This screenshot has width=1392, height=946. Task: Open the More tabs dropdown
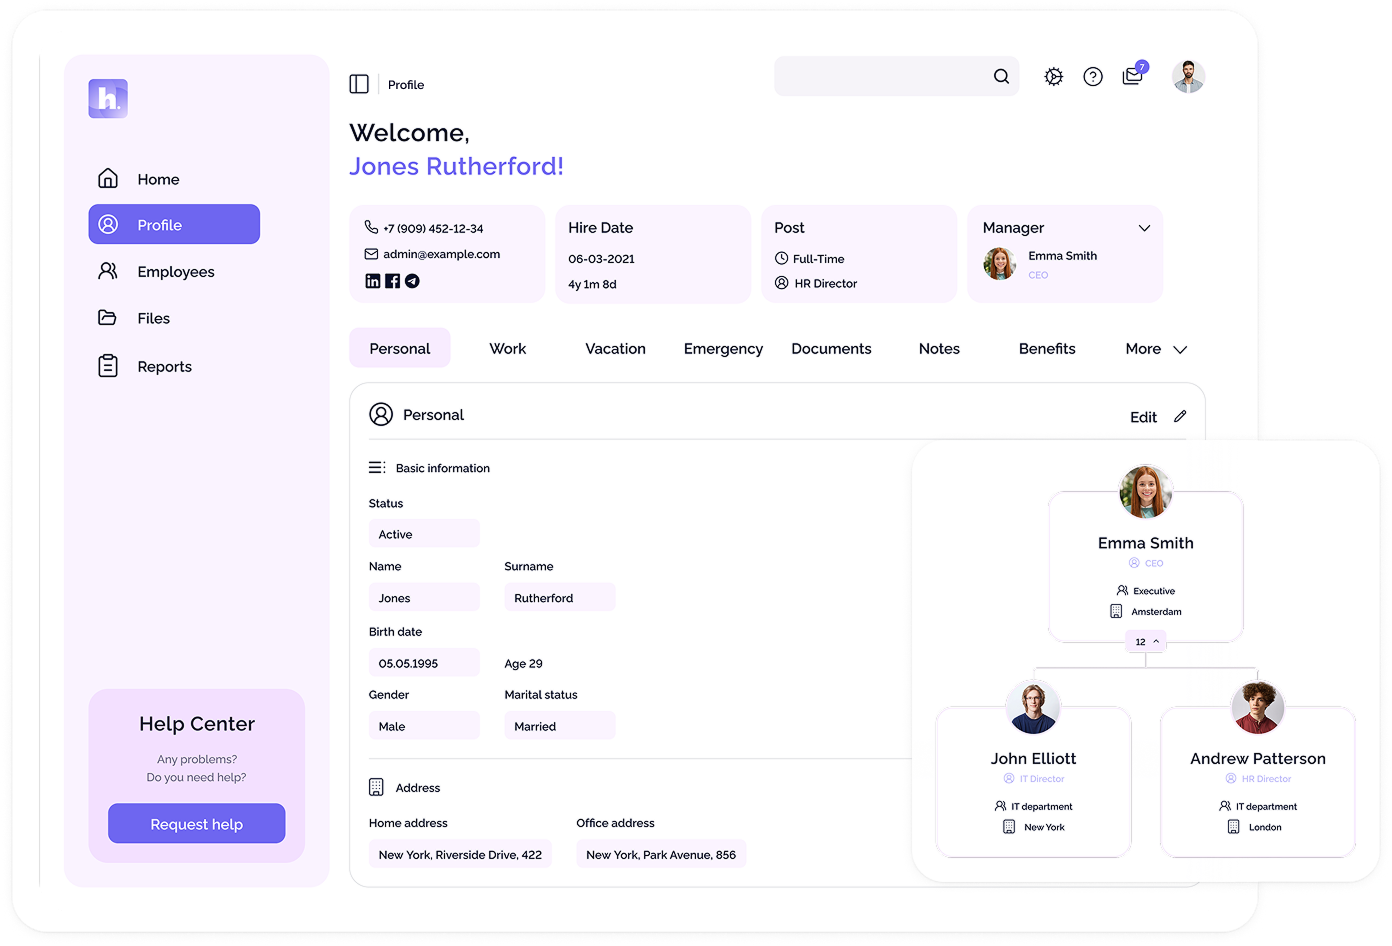(x=1181, y=350)
